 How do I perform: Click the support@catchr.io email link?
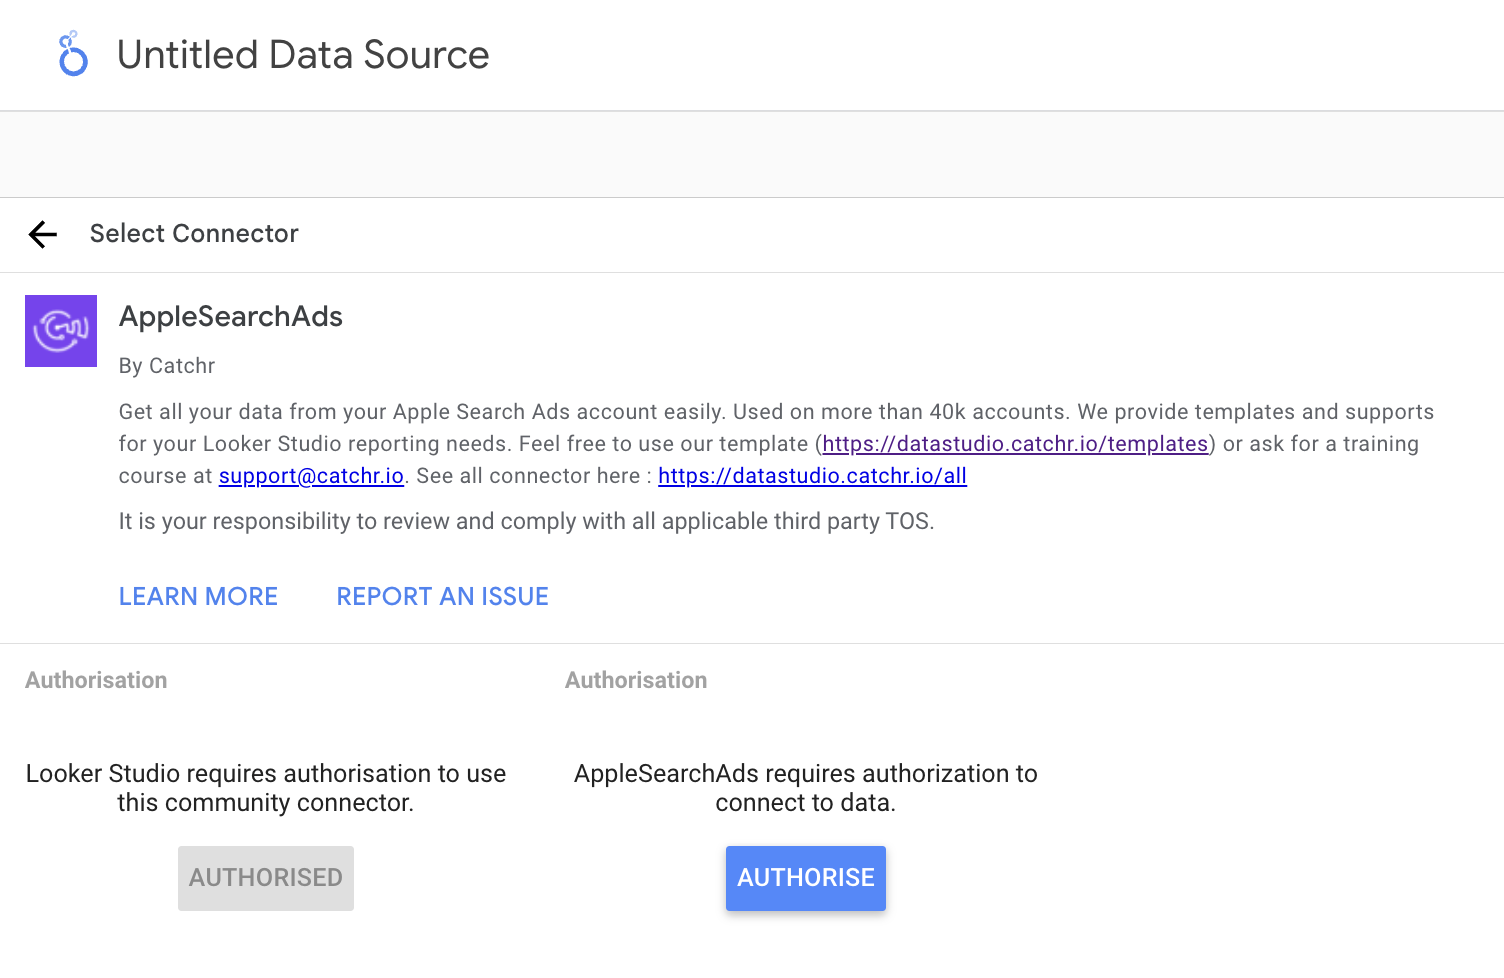(310, 475)
